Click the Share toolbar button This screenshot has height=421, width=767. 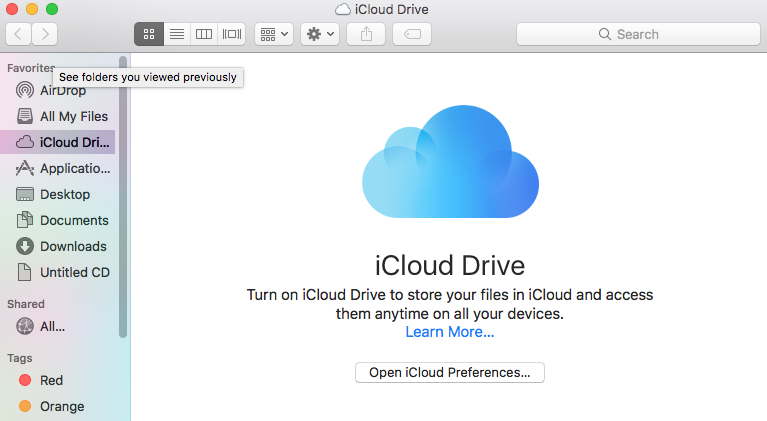coord(366,34)
